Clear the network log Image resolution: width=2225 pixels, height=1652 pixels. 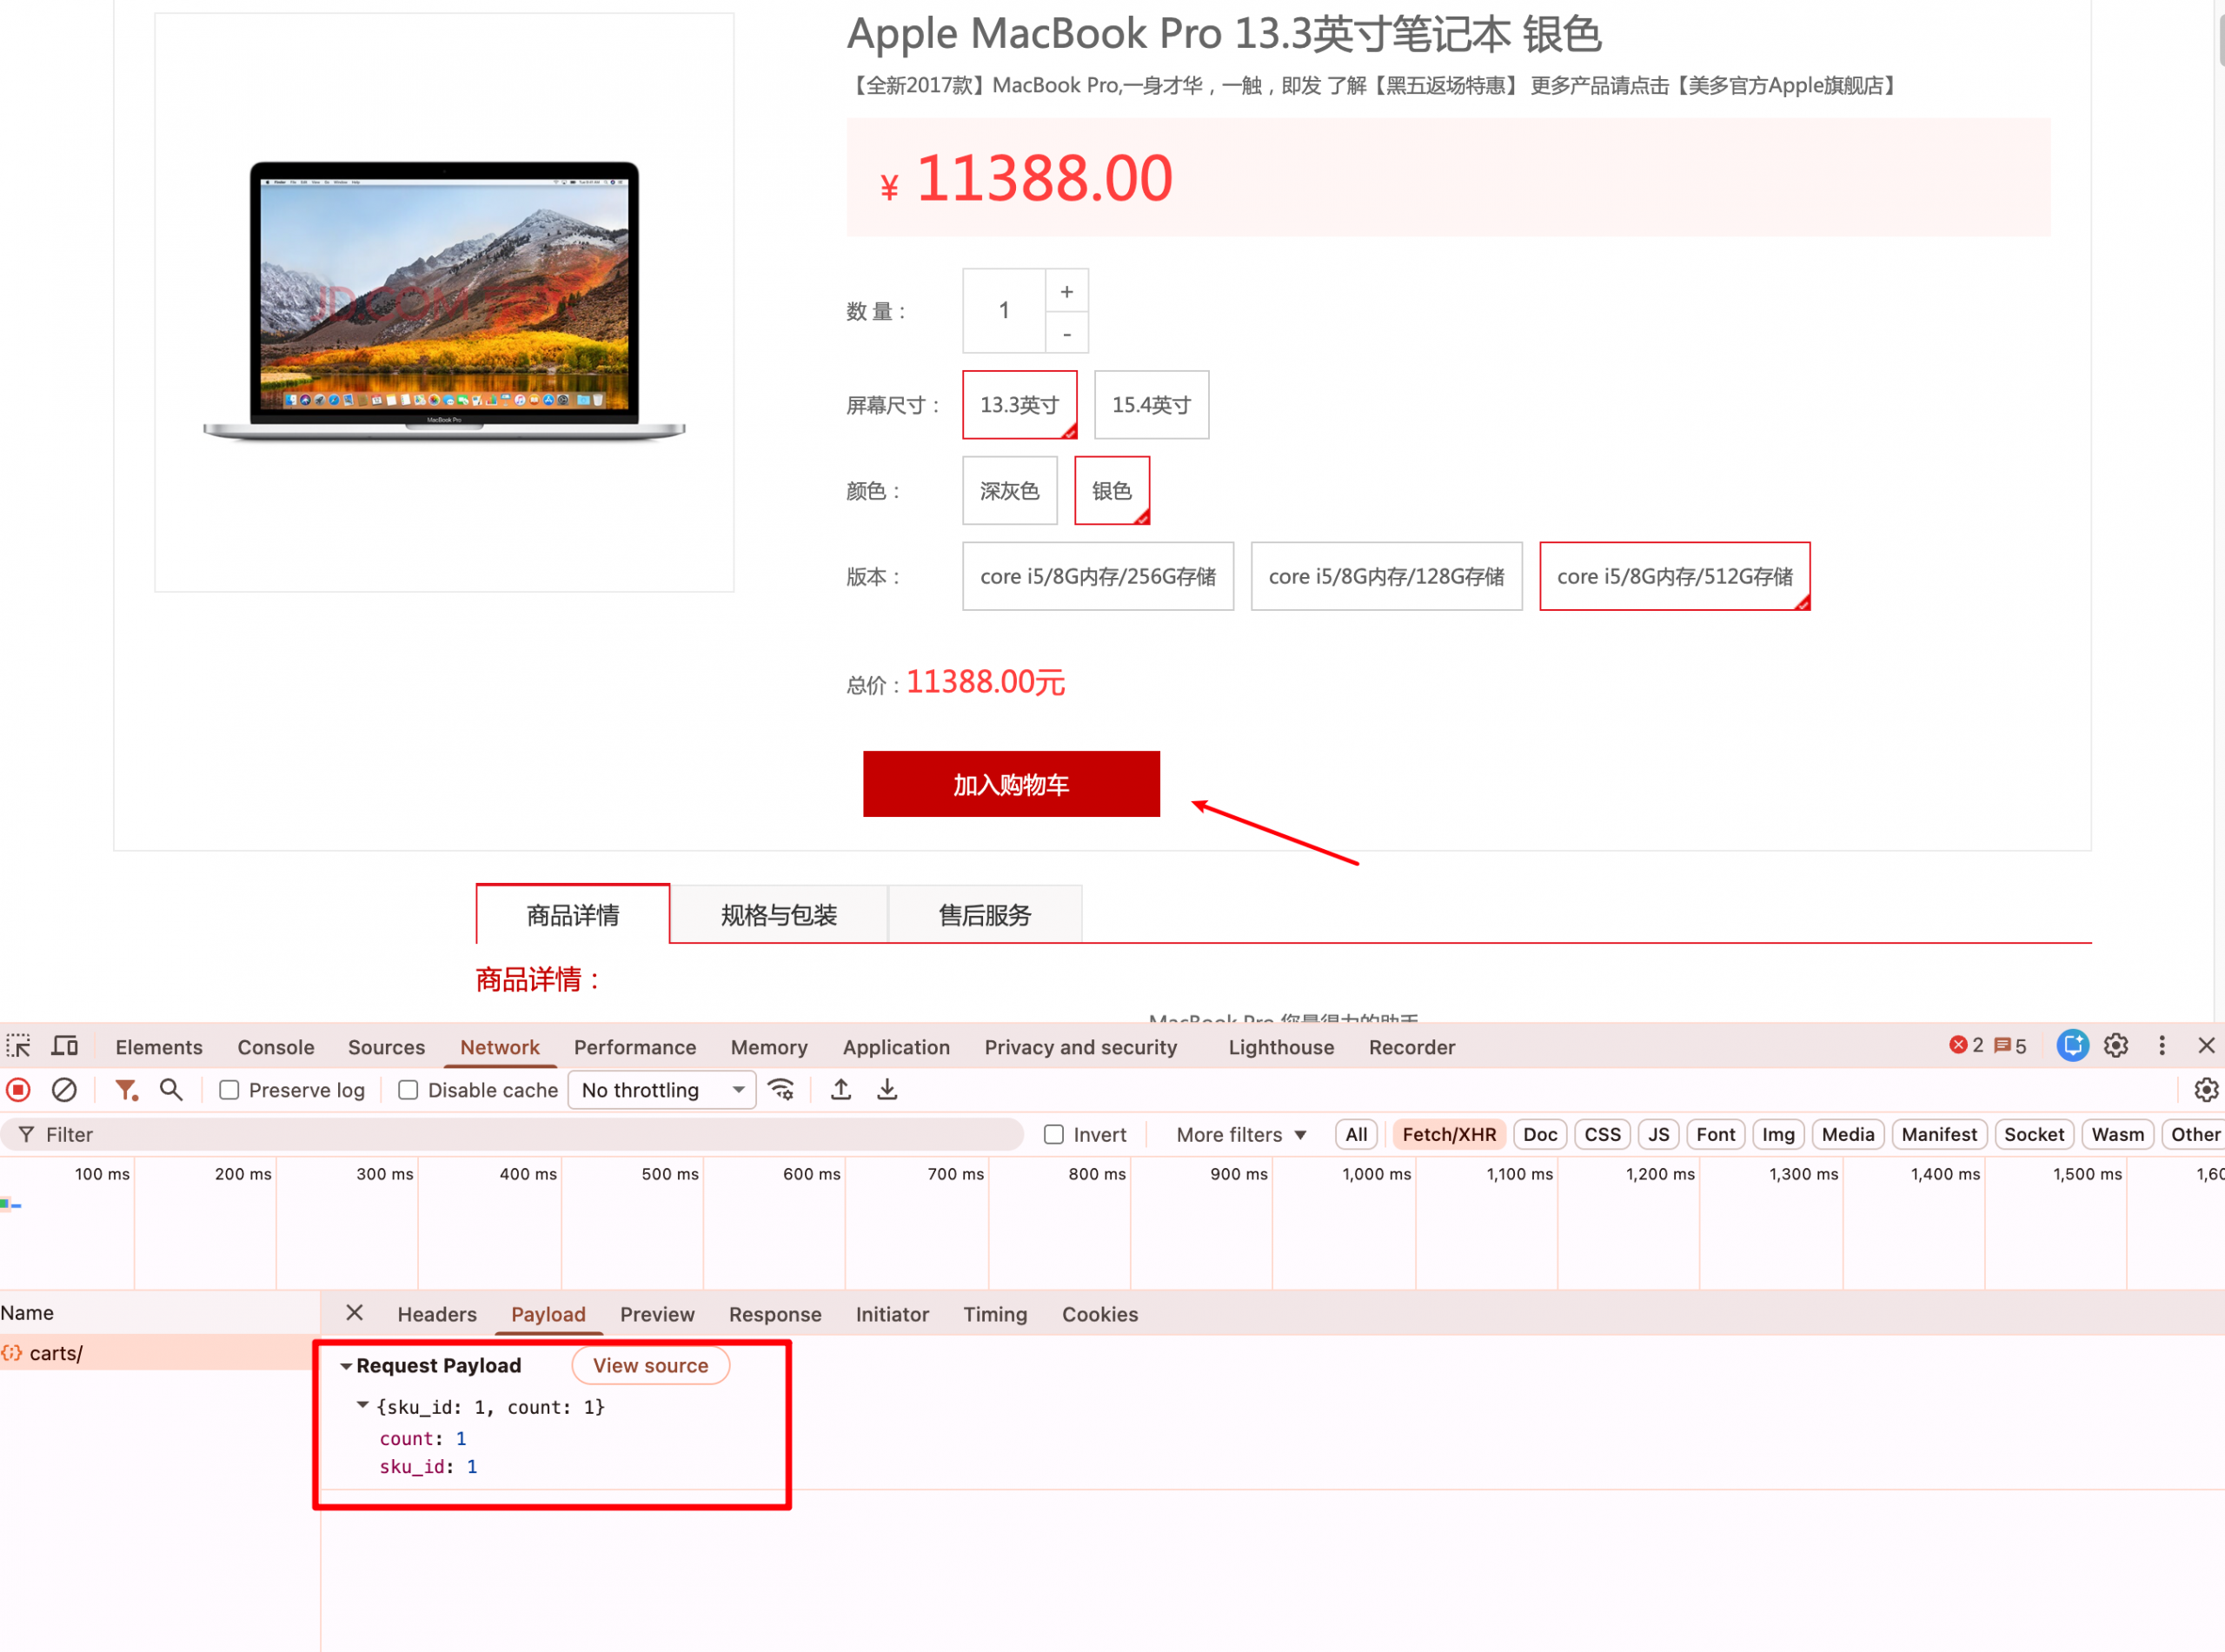(x=64, y=1089)
